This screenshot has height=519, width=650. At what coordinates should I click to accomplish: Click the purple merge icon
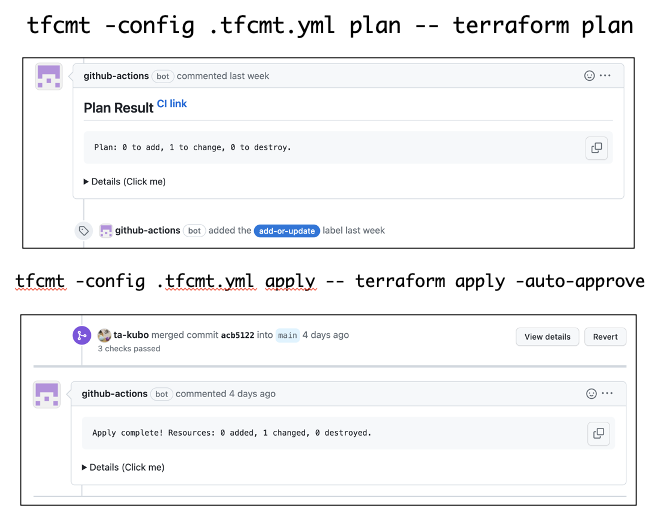point(80,336)
